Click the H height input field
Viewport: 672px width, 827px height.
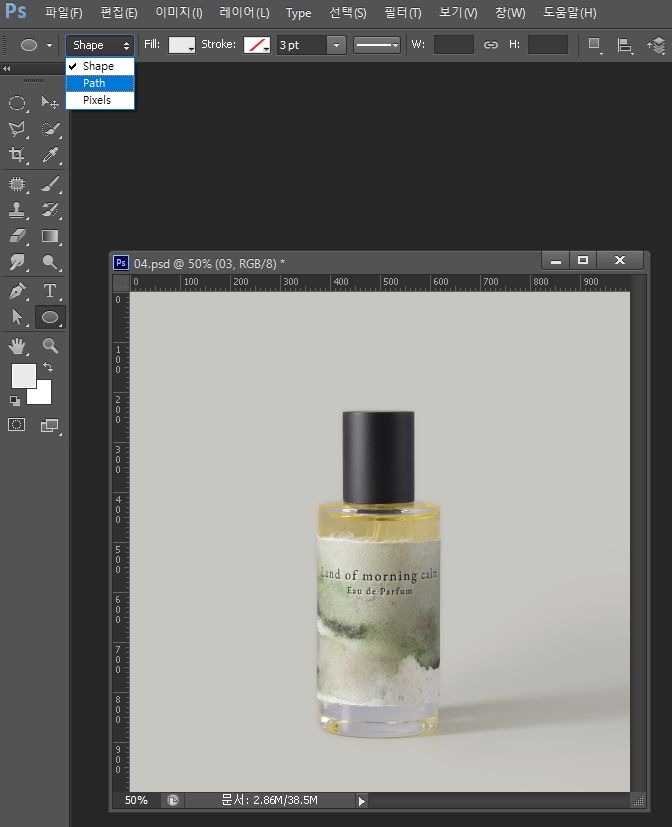pos(548,45)
